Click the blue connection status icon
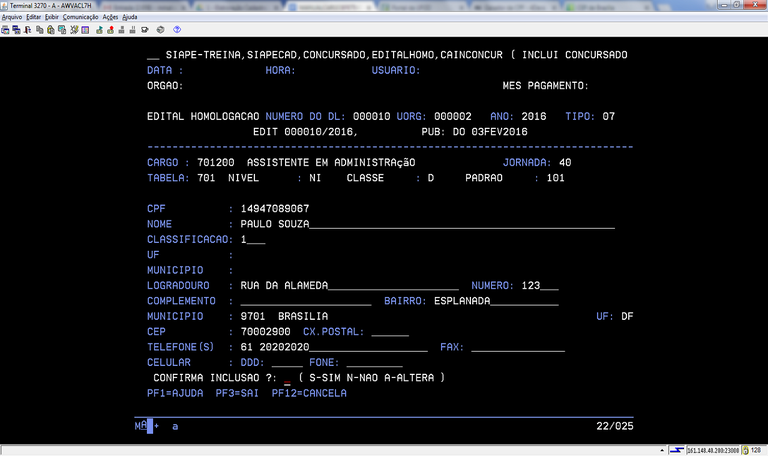This screenshot has width=768, height=456. coord(677,449)
